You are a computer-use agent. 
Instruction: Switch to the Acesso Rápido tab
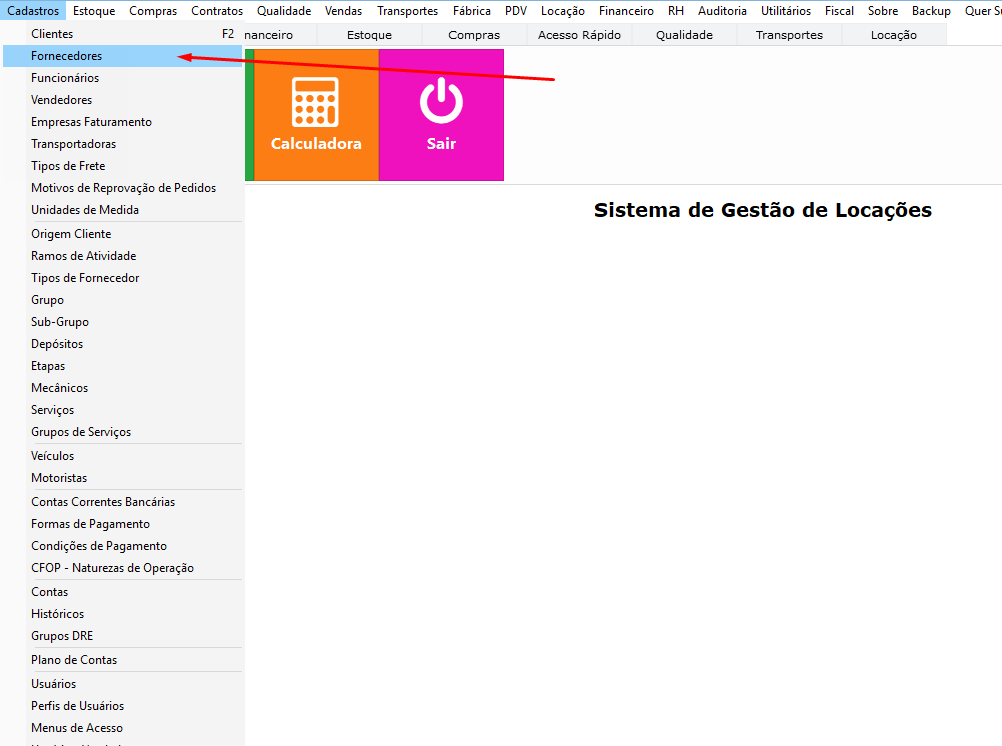coord(579,35)
